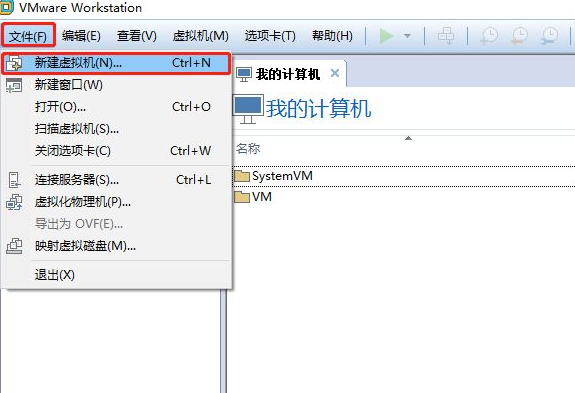
Task: Click the connect server menu icon
Action: point(14,180)
